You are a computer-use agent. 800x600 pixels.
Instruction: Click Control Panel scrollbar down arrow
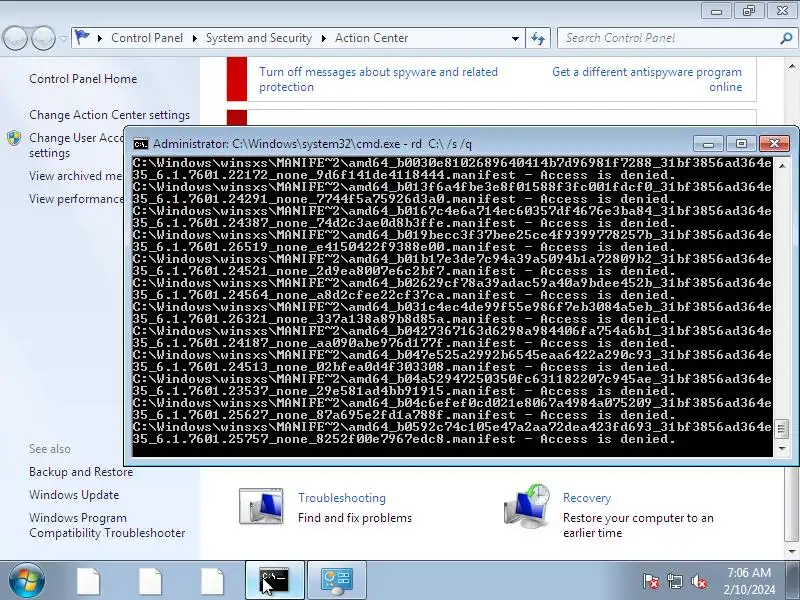tap(792, 552)
